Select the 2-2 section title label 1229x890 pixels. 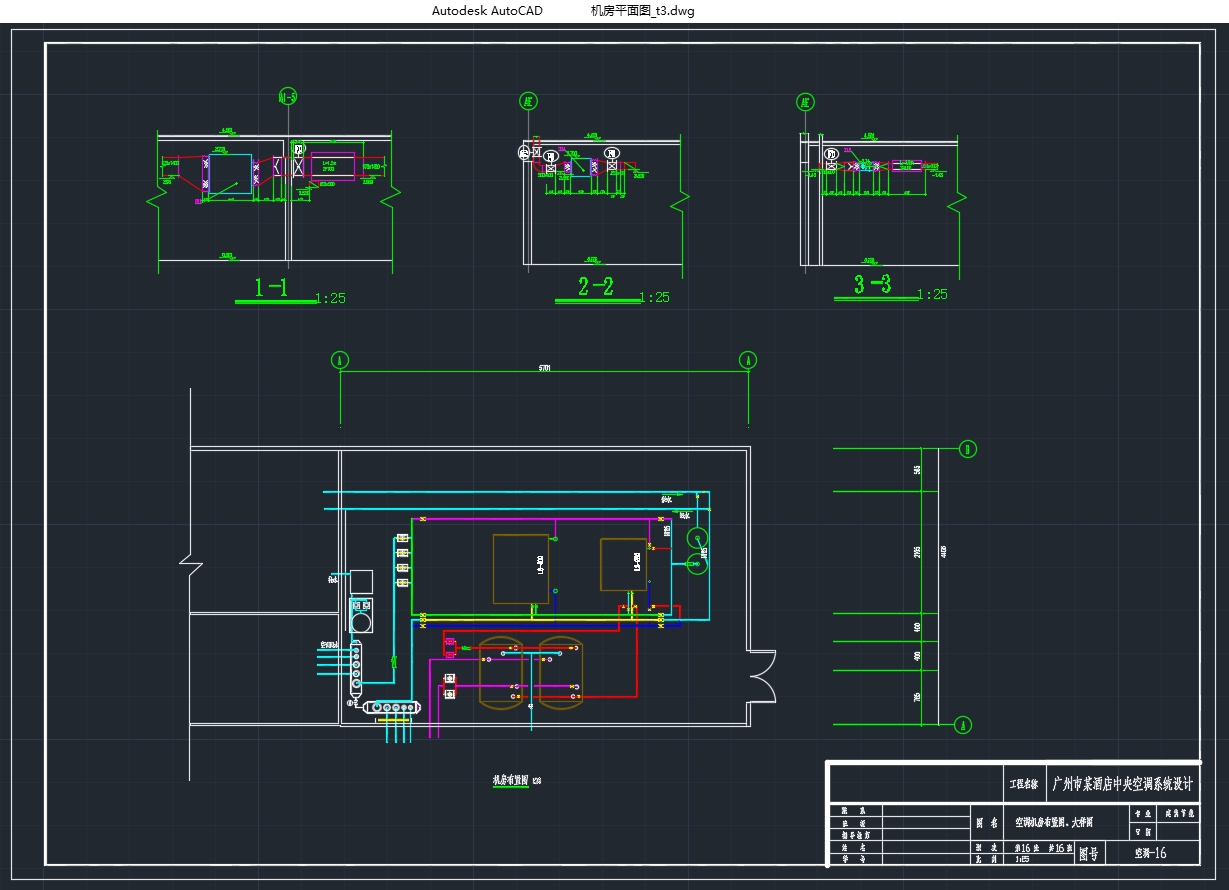click(596, 288)
